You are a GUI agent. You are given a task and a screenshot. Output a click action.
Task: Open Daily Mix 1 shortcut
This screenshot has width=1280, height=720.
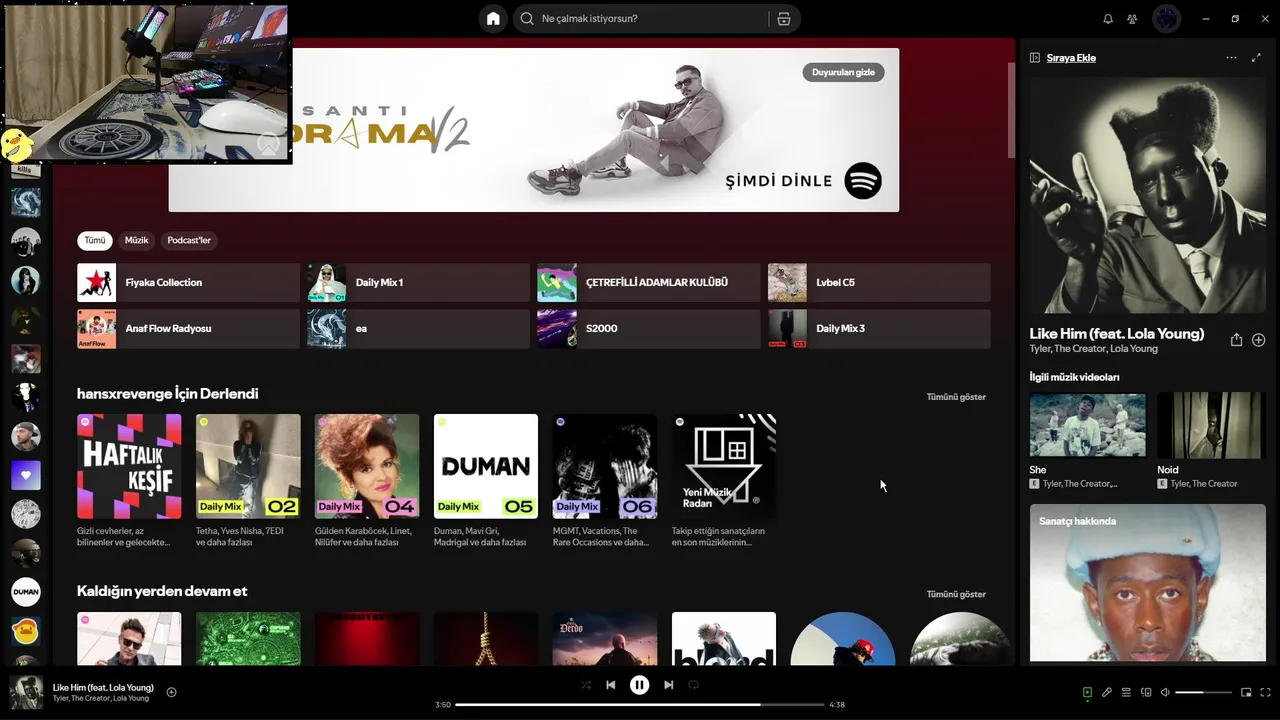pos(418,283)
